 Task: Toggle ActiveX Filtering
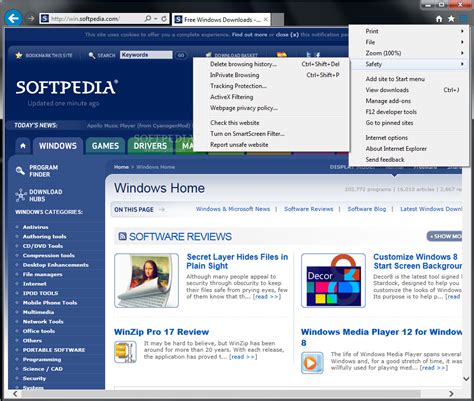[271, 97]
